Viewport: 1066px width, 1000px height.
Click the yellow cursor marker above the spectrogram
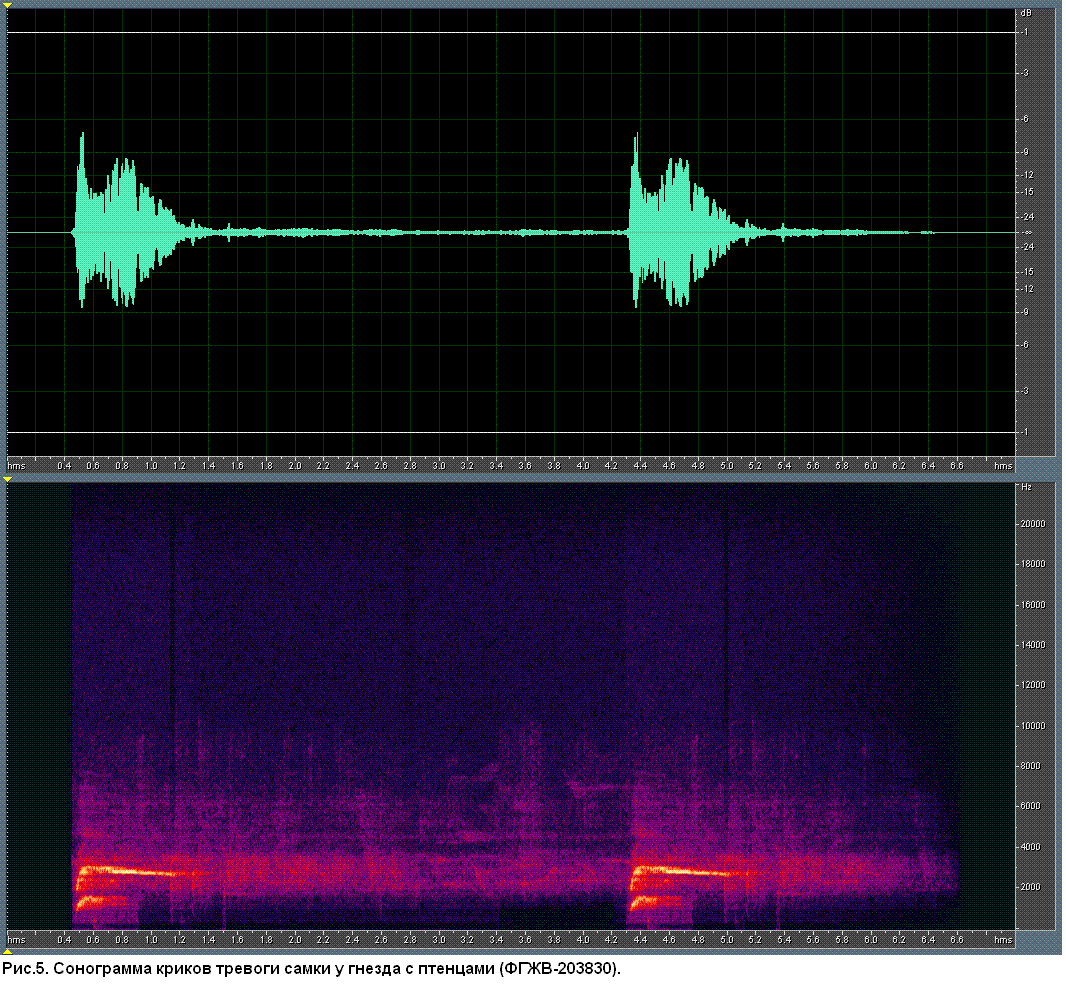(7, 479)
